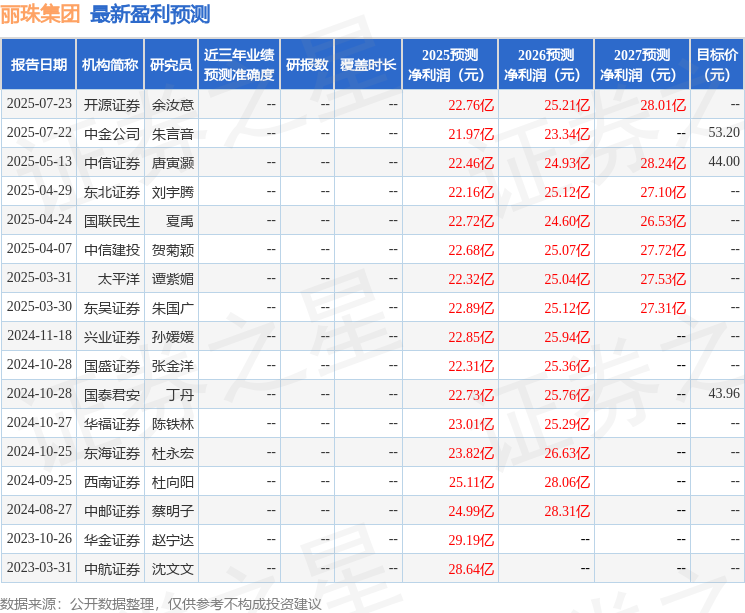745x613 pixels.
Task: Click 兴业证券 institution cell
Action: [112, 337]
